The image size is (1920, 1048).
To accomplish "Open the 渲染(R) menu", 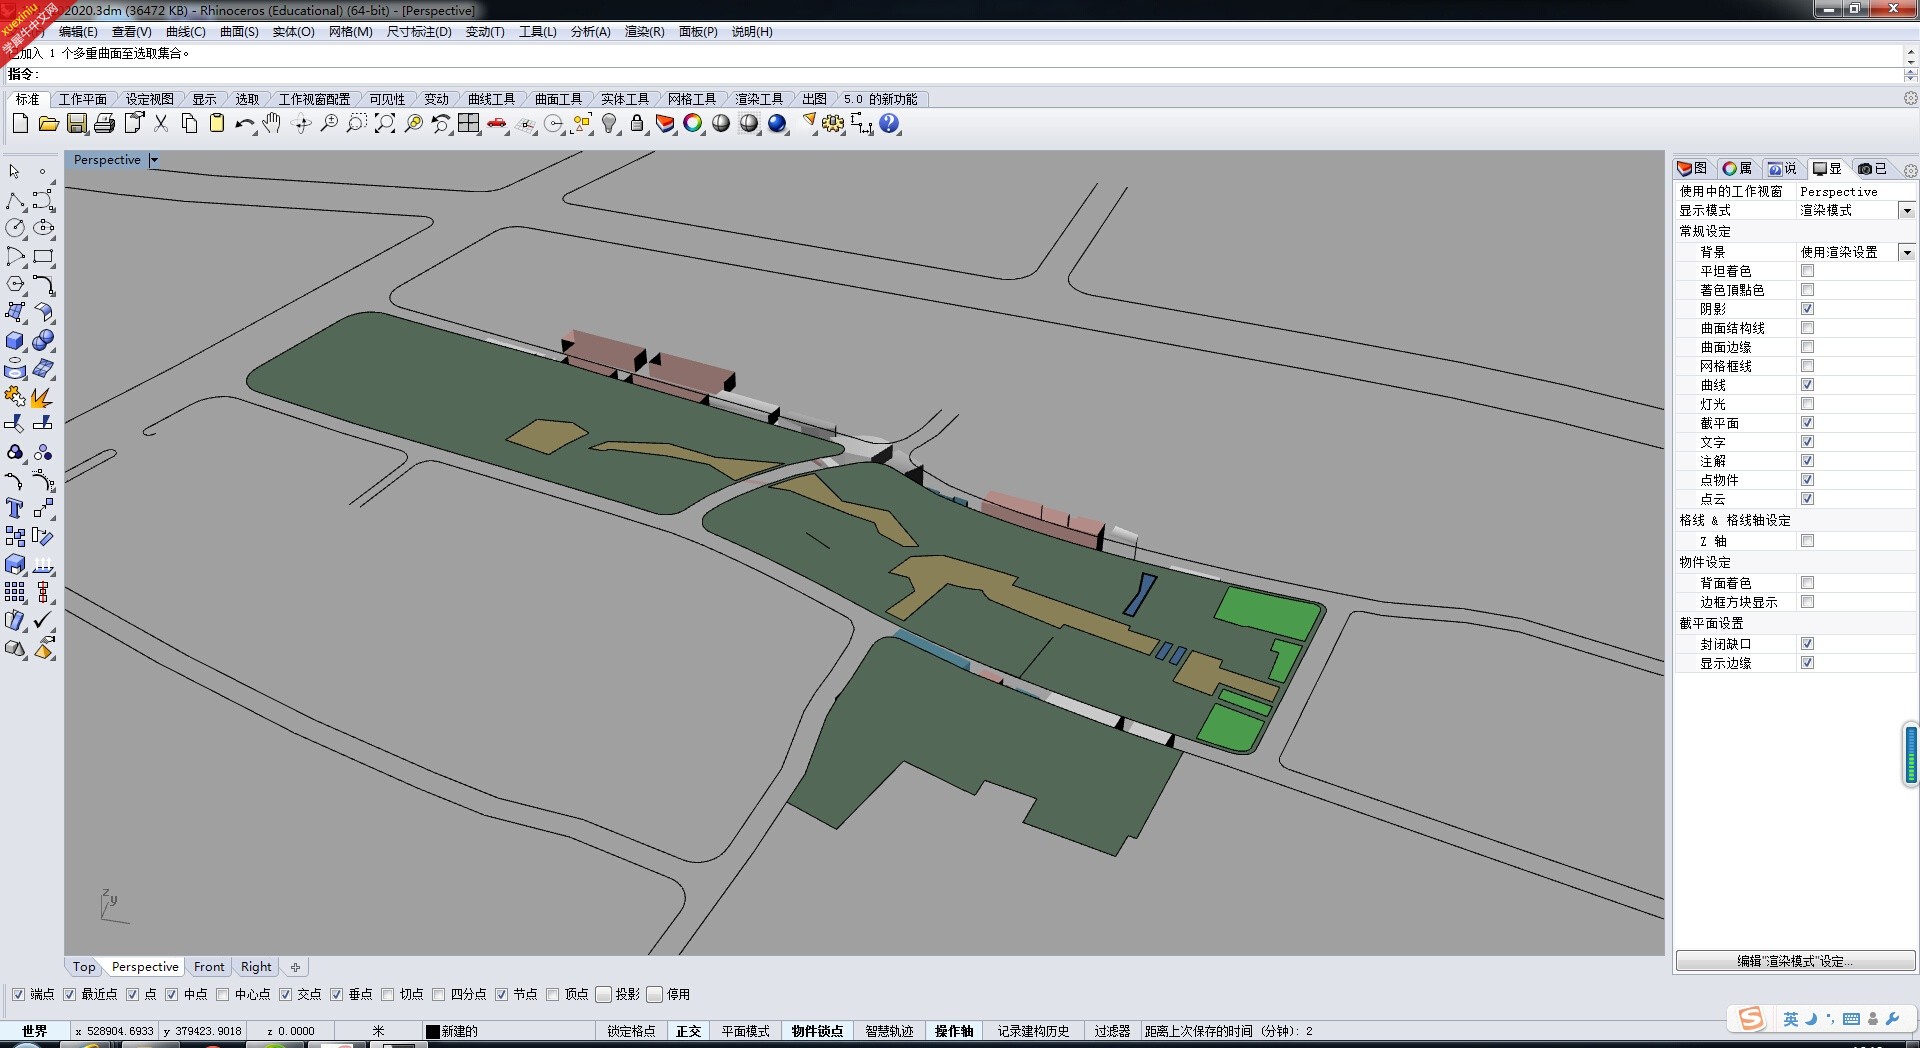I will 645,32.
